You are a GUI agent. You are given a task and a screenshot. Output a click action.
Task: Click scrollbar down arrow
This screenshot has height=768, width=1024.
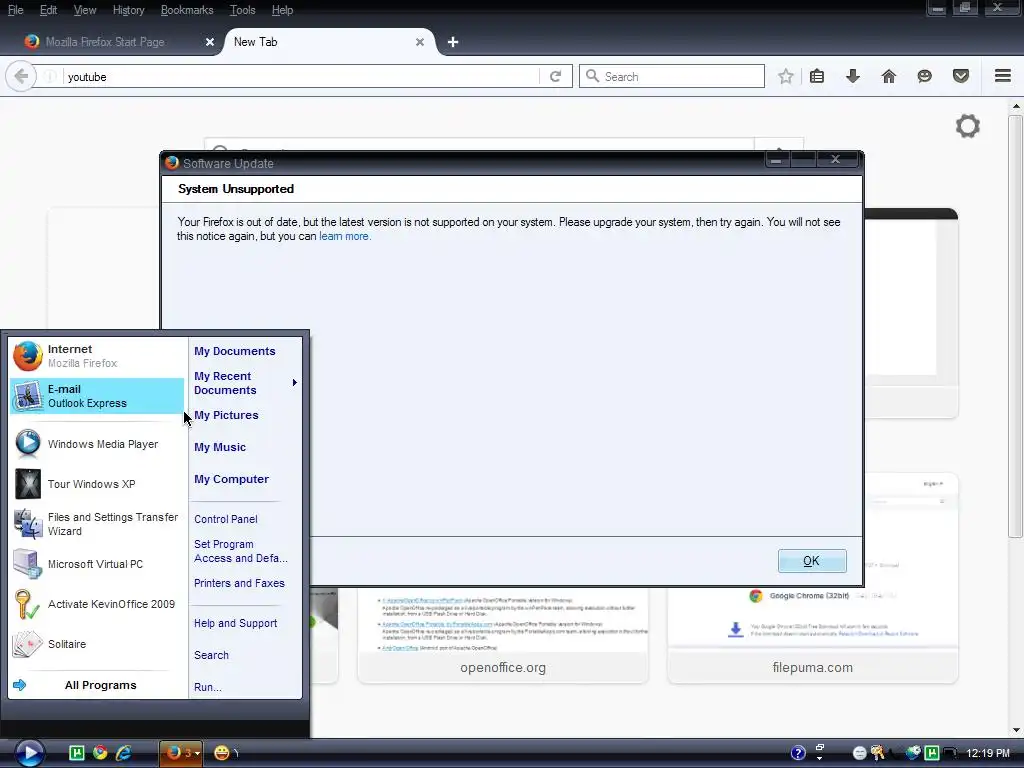[x=1016, y=729]
